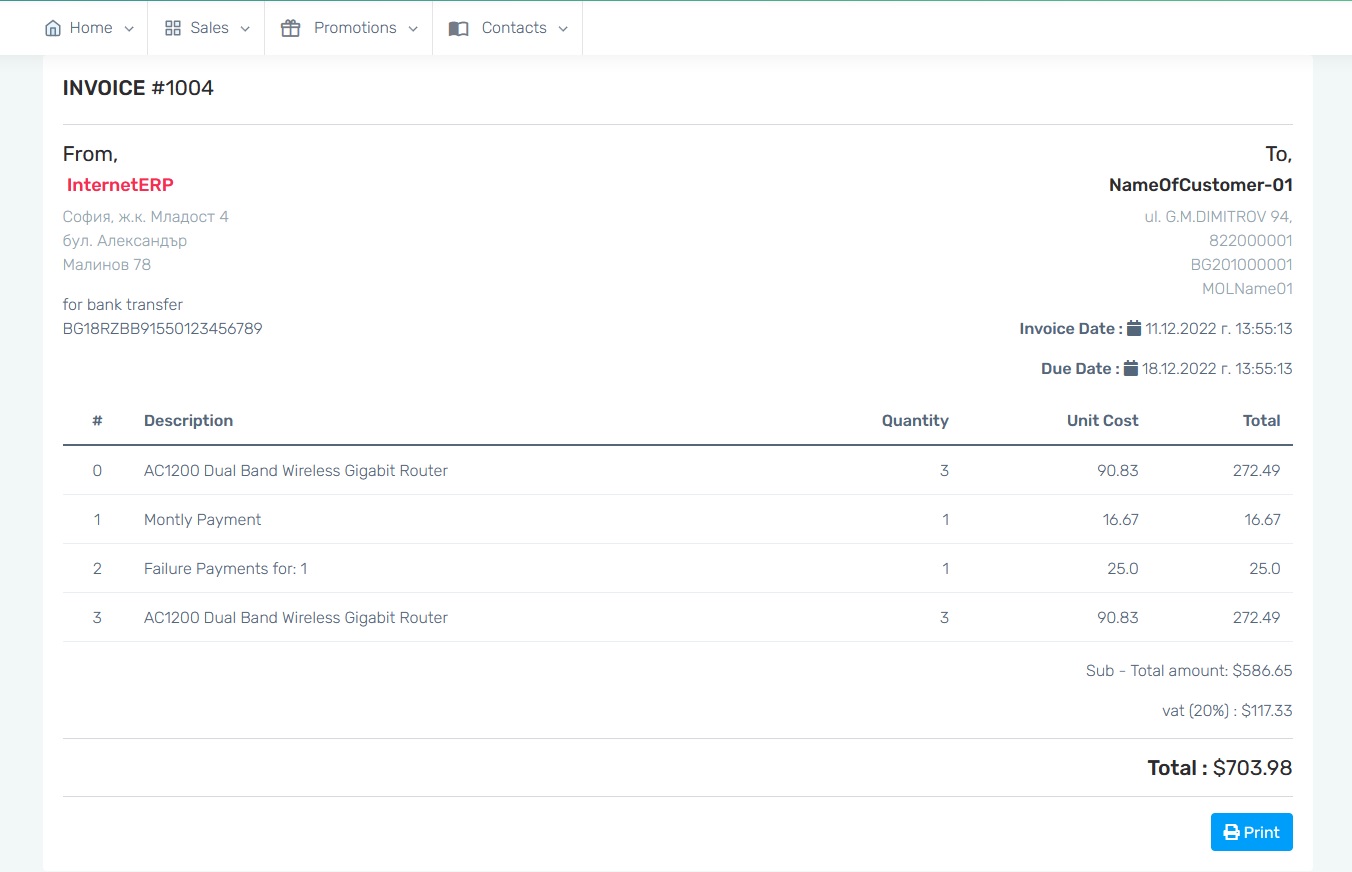Print the invoice
1352x872 pixels.
1252,832
